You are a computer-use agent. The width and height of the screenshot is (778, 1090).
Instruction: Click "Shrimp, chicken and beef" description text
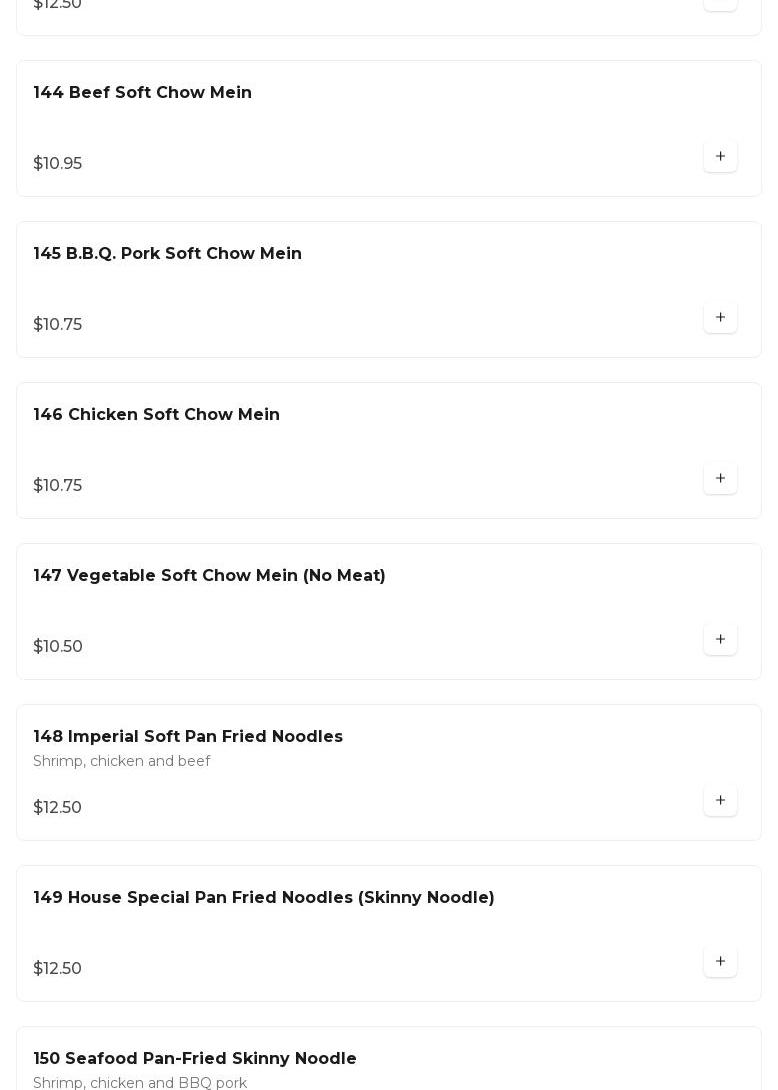point(122,761)
